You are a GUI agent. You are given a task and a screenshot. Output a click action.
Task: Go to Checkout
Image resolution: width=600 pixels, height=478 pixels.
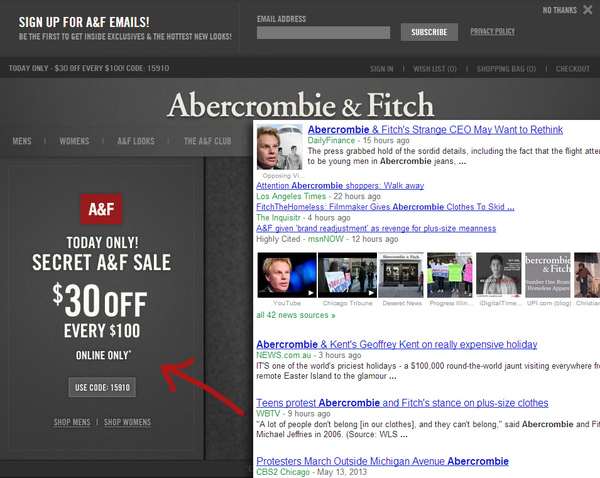coord(572,69)
